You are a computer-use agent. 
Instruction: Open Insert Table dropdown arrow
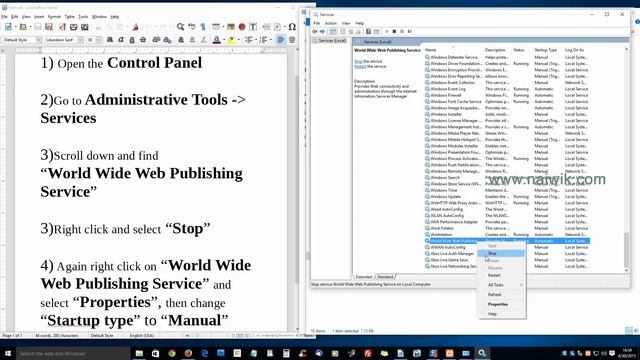(222, 27)
